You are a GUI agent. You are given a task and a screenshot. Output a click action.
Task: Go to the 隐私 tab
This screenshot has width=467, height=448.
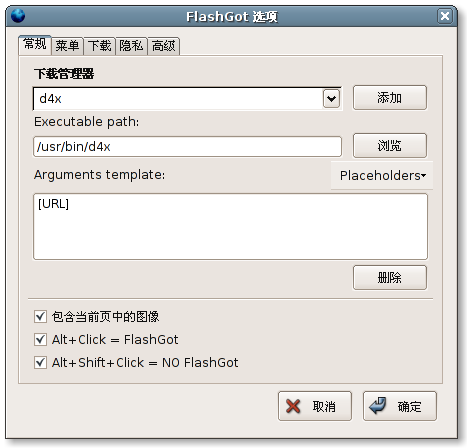click(x=131, y=46)
